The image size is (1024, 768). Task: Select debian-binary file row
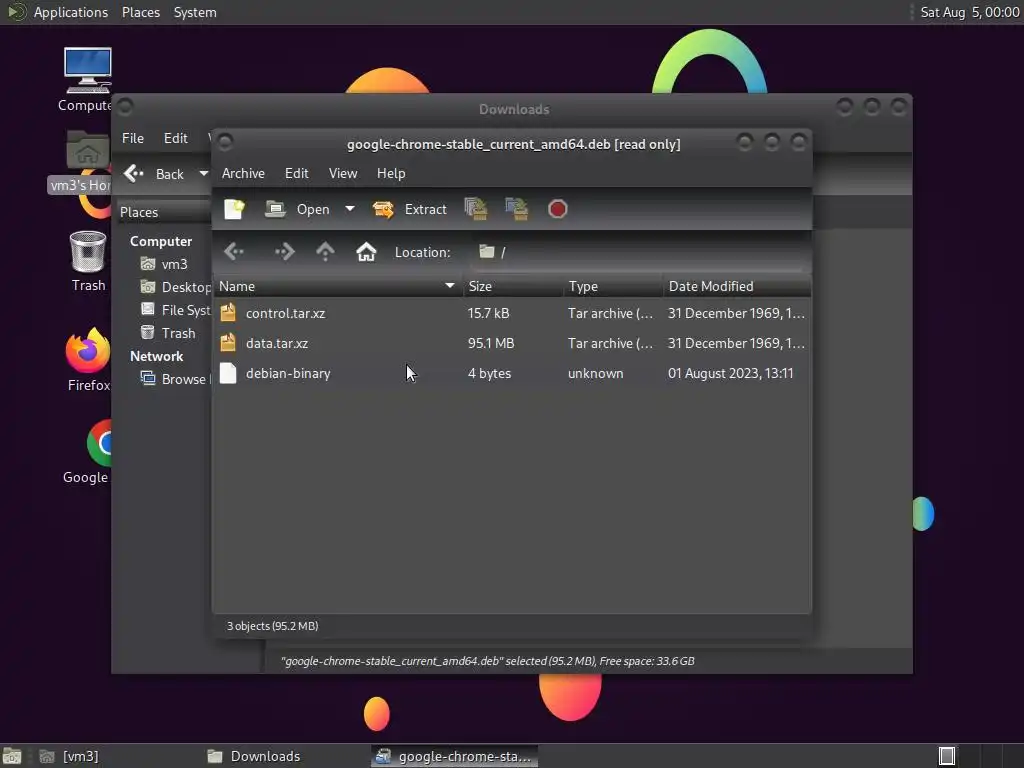coord(512,374)
